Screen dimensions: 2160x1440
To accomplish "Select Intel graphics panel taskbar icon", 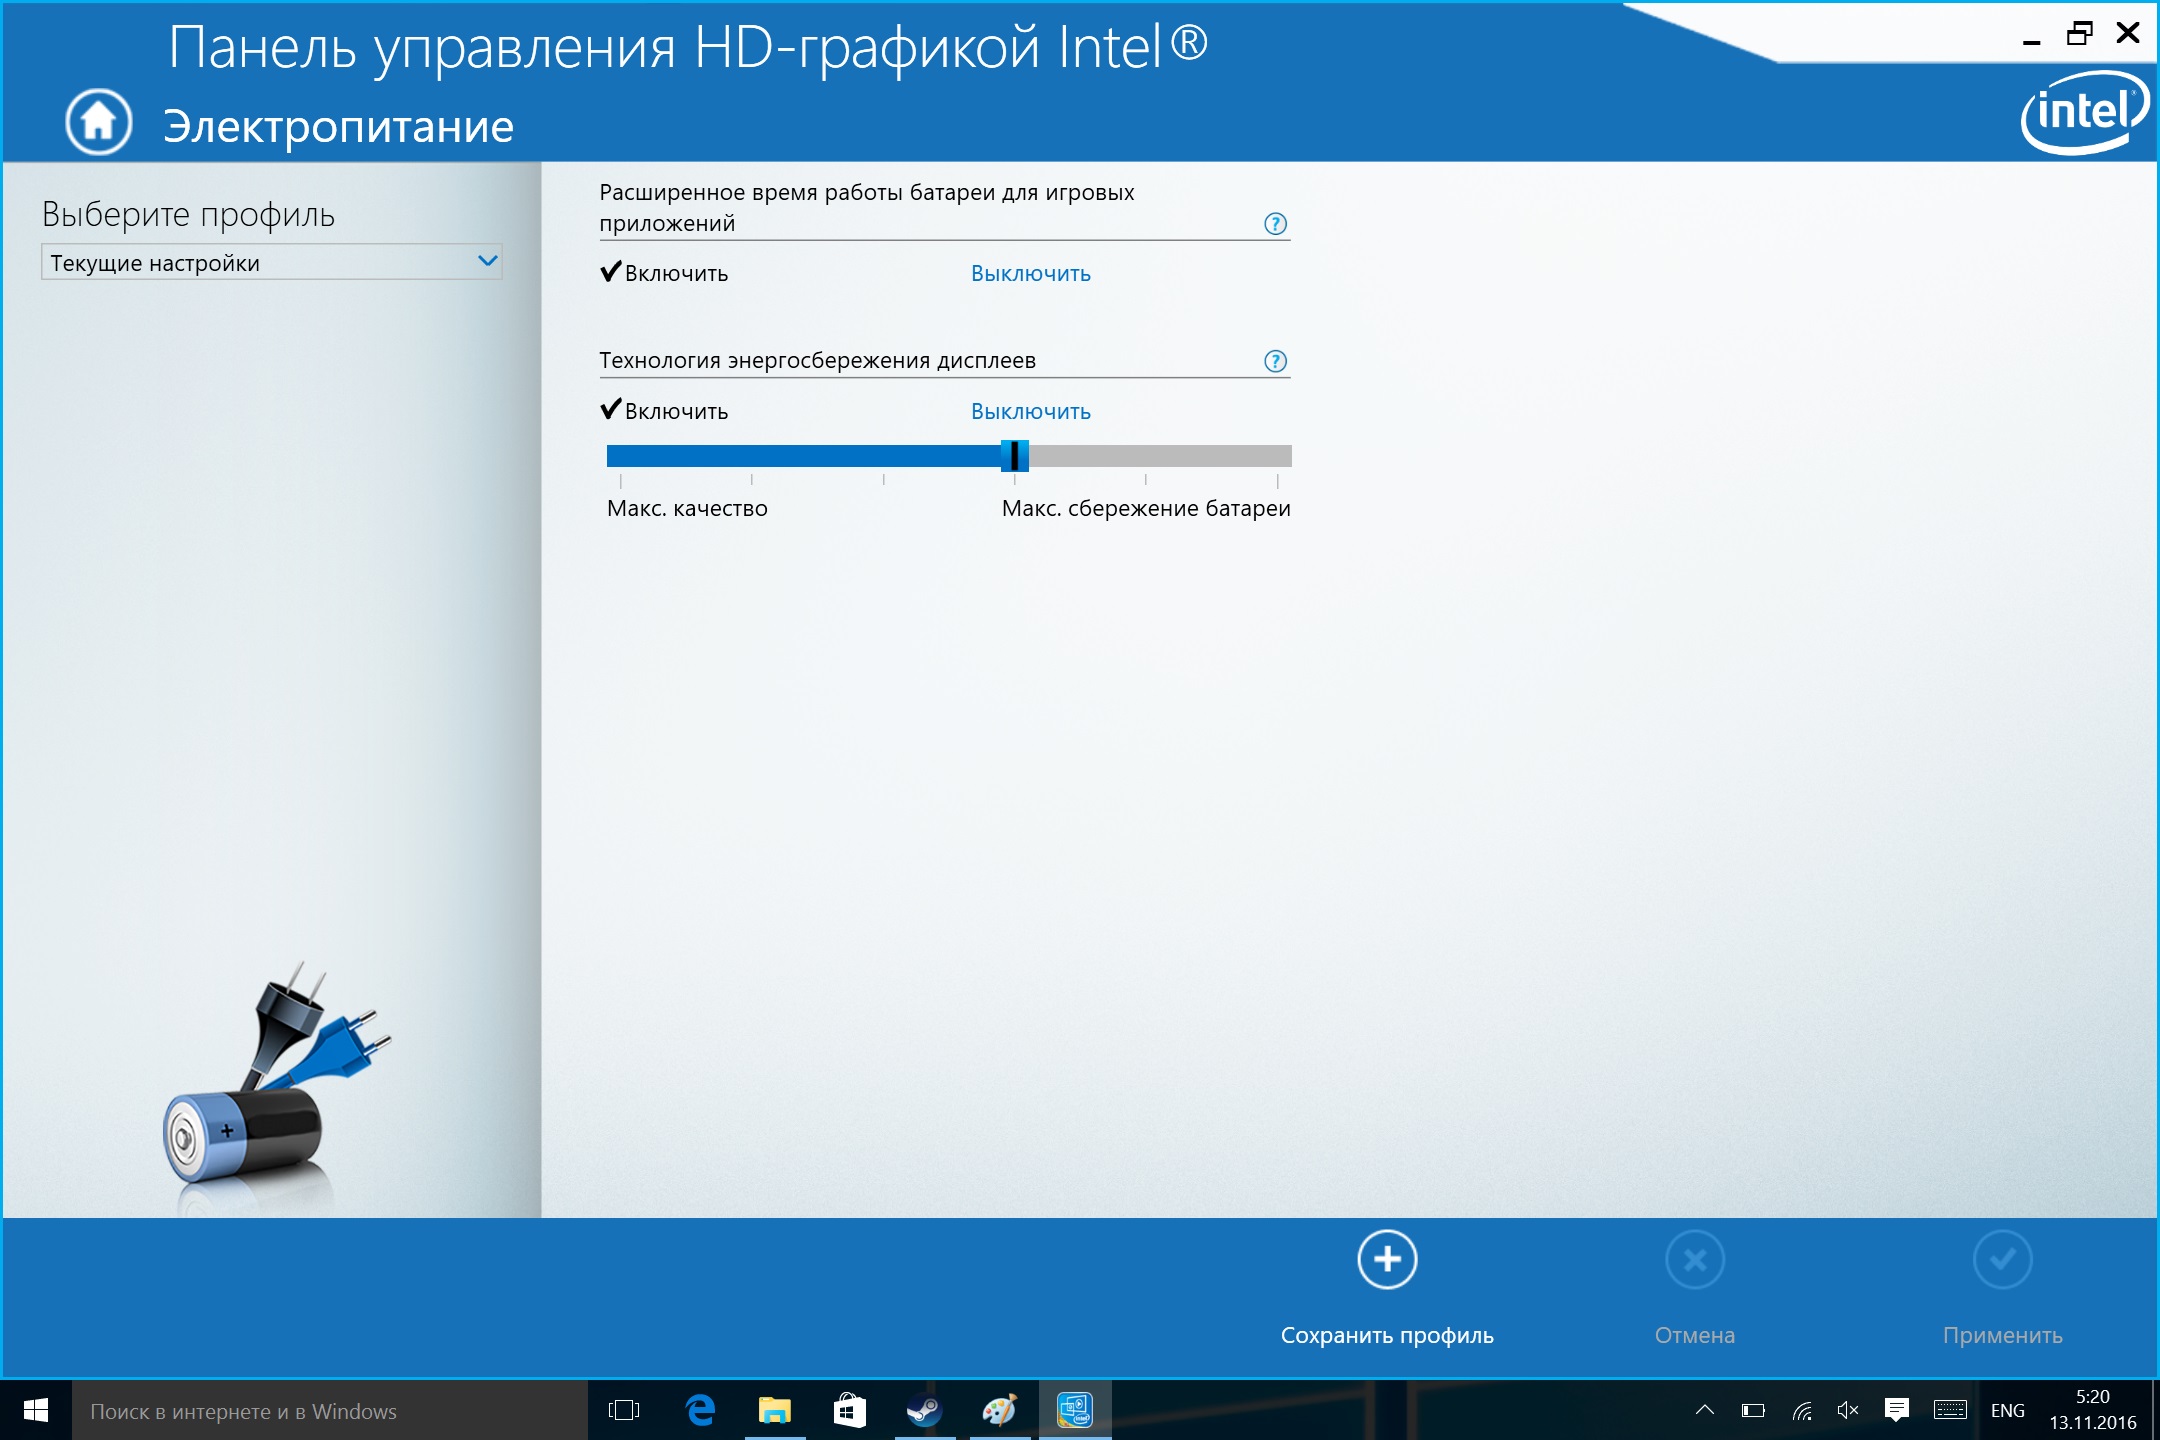I will point(1075,1410).
